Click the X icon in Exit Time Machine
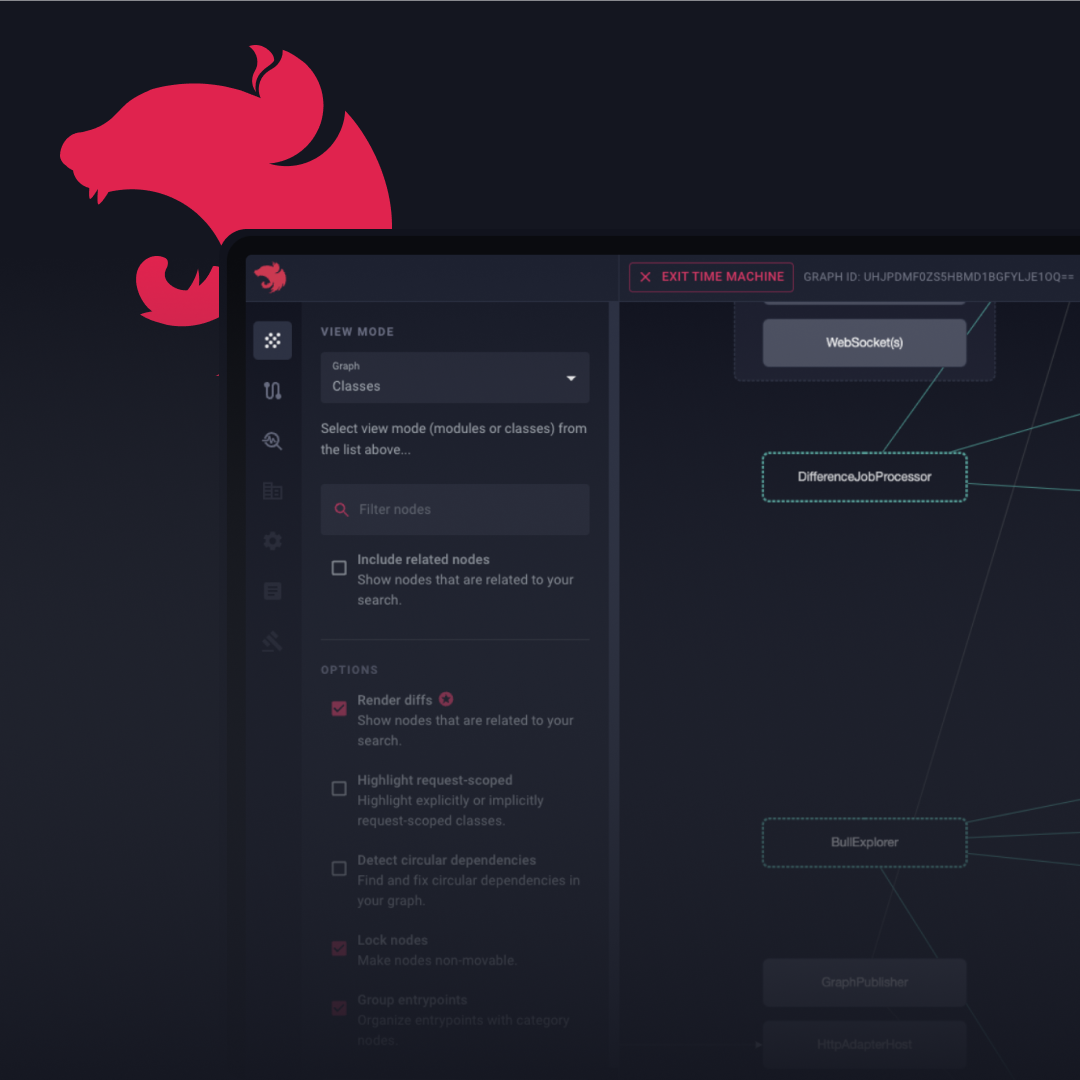This screenshot has height=1080, width=1080. click(x=645, y=277)
